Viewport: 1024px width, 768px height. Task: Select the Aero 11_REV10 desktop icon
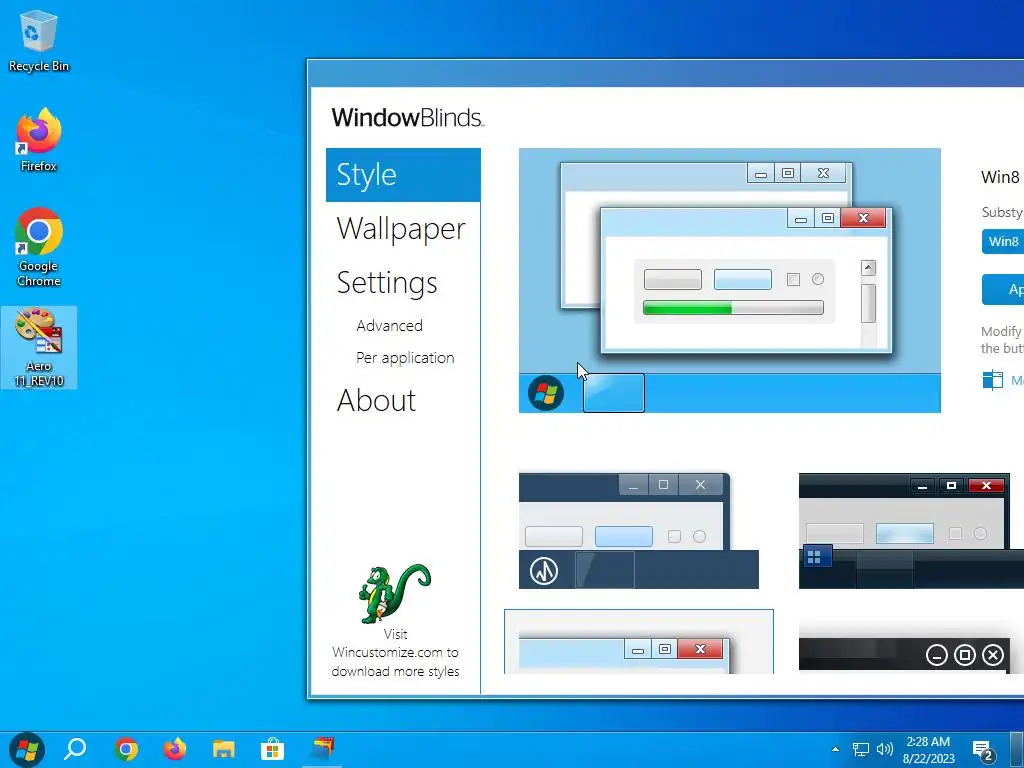pos(39,347)
